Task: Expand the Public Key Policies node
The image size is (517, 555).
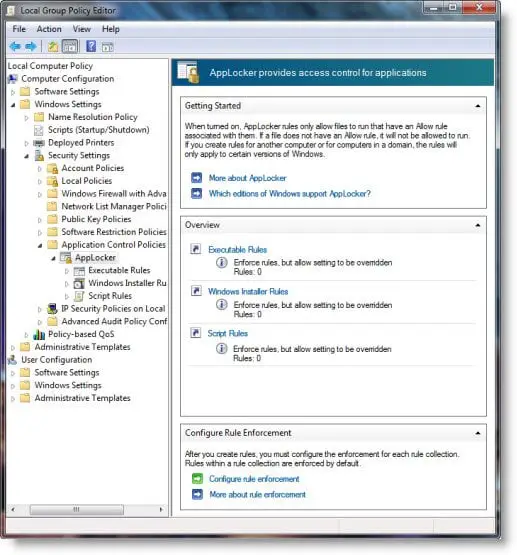Action: [40, 220]
